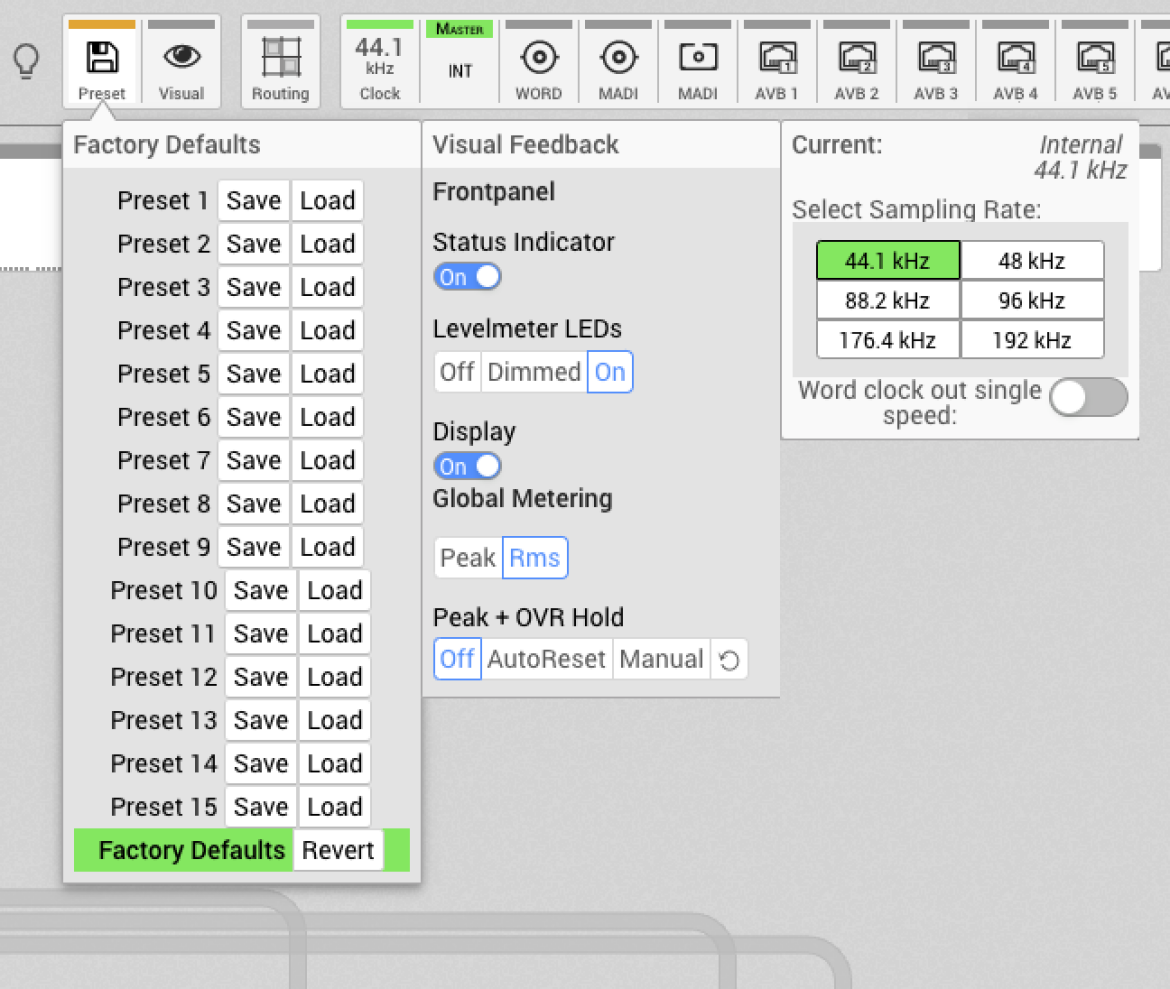Choose Peak global metering
The width and height of the screenshot is (1170, 989).
(x=468, y=558)
